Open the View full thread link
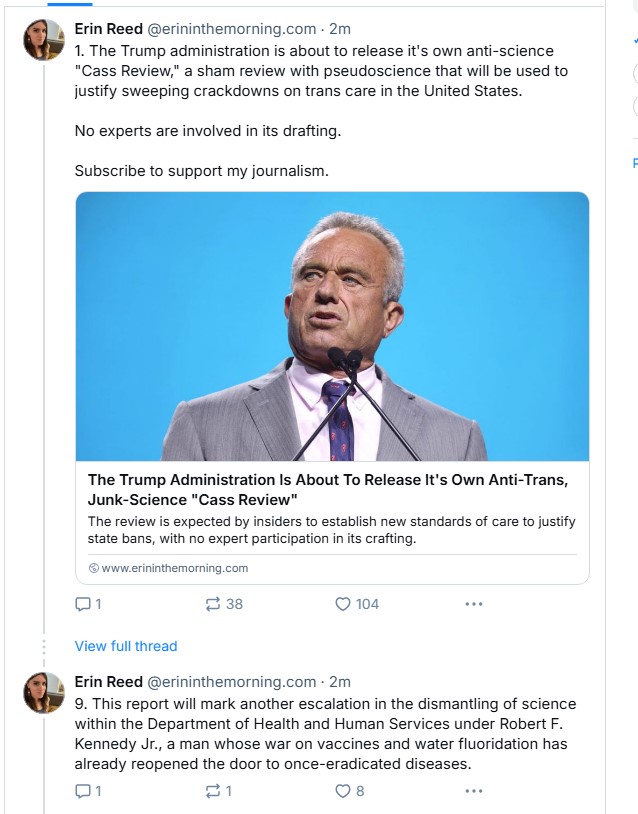This screenshot has width=638, height=814. [x=126, y=646]
